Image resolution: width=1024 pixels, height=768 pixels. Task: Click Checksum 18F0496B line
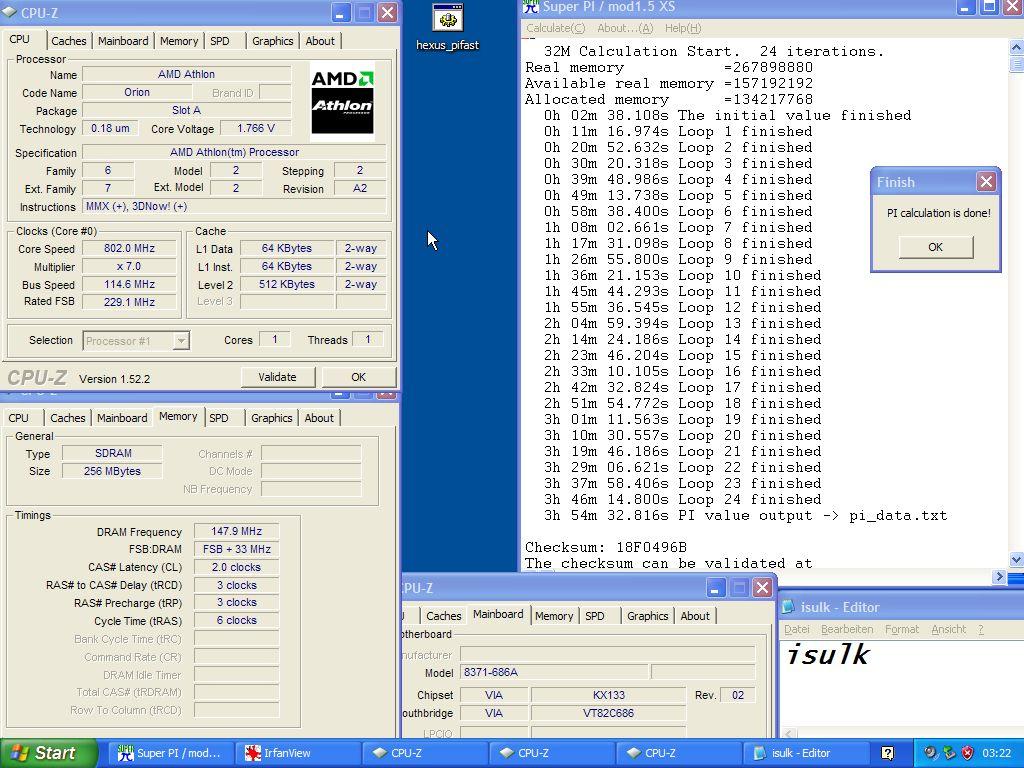pyautogui.click(x=605, y=547)
